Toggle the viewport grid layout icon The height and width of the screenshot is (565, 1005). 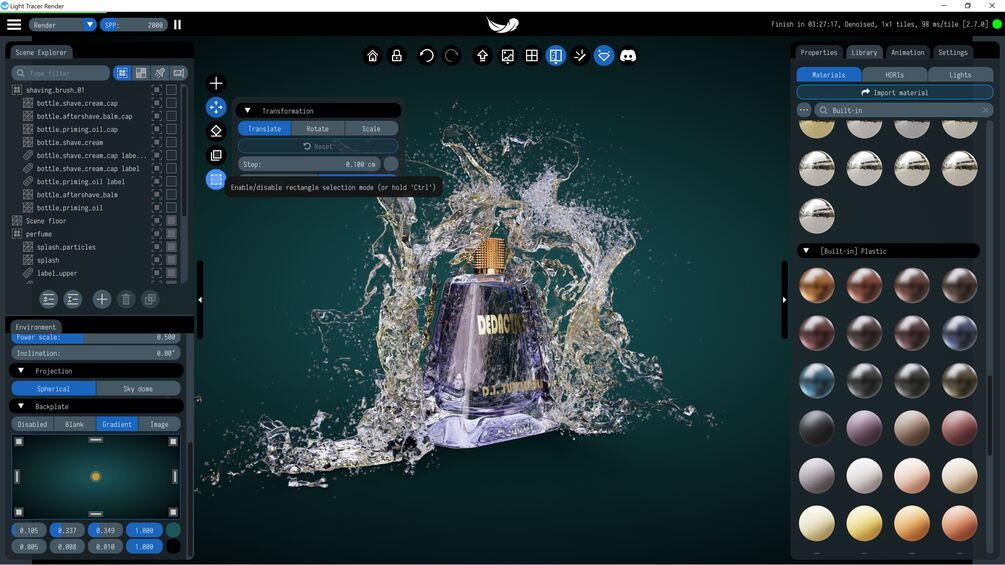coord(532,56)
